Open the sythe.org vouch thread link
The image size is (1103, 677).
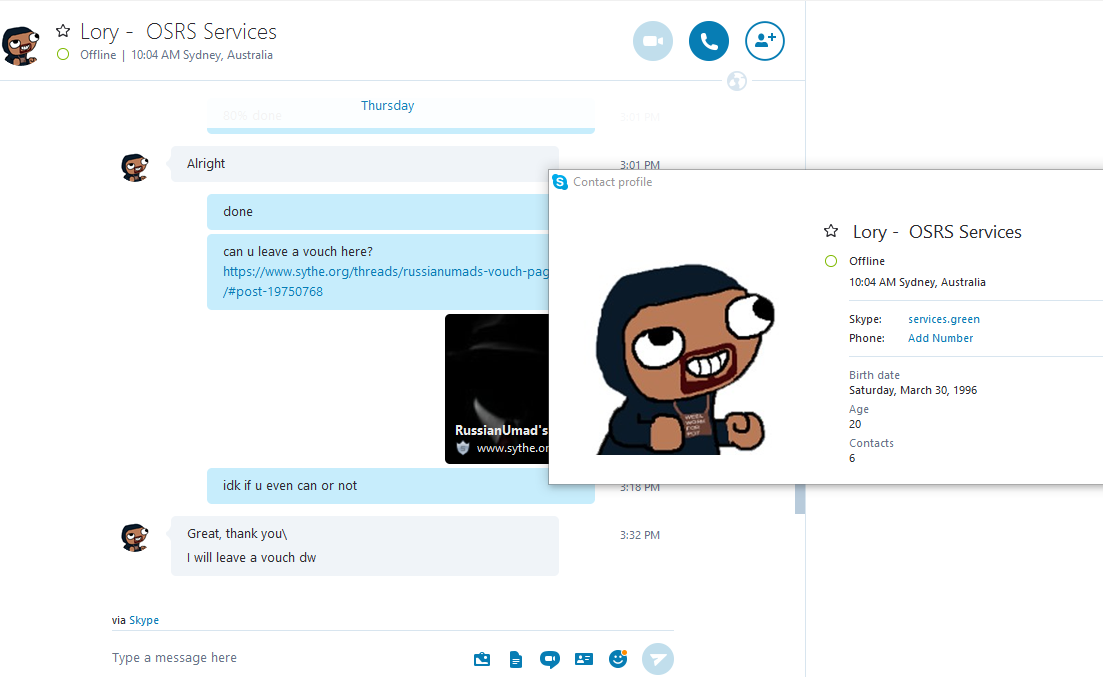point(385,281)
